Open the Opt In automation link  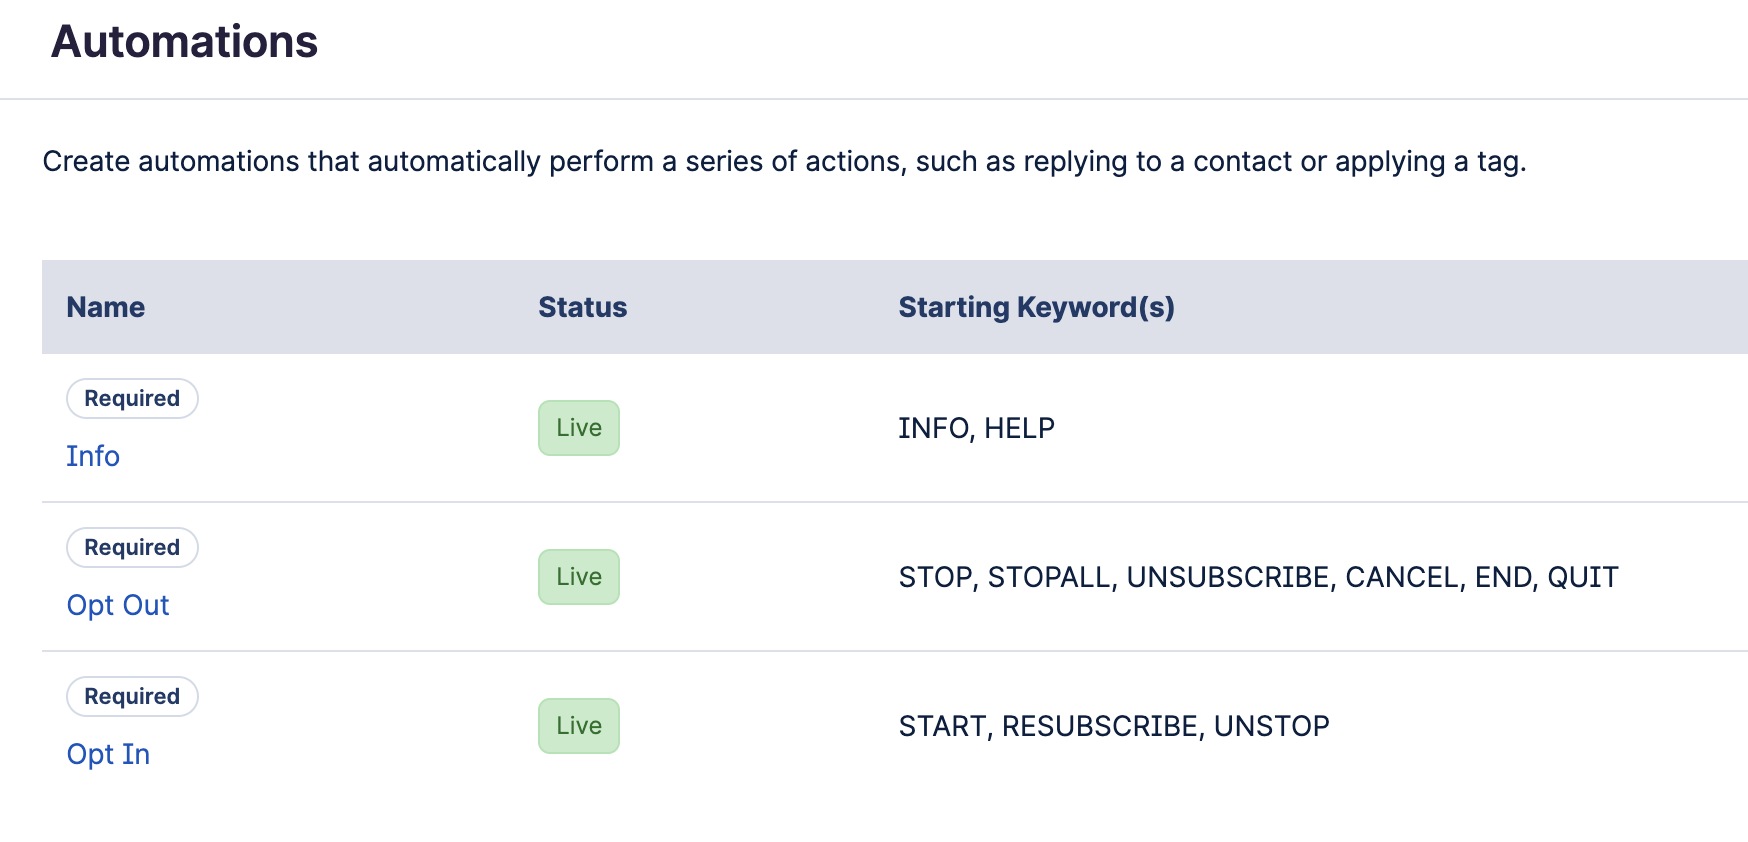point(108,754)
